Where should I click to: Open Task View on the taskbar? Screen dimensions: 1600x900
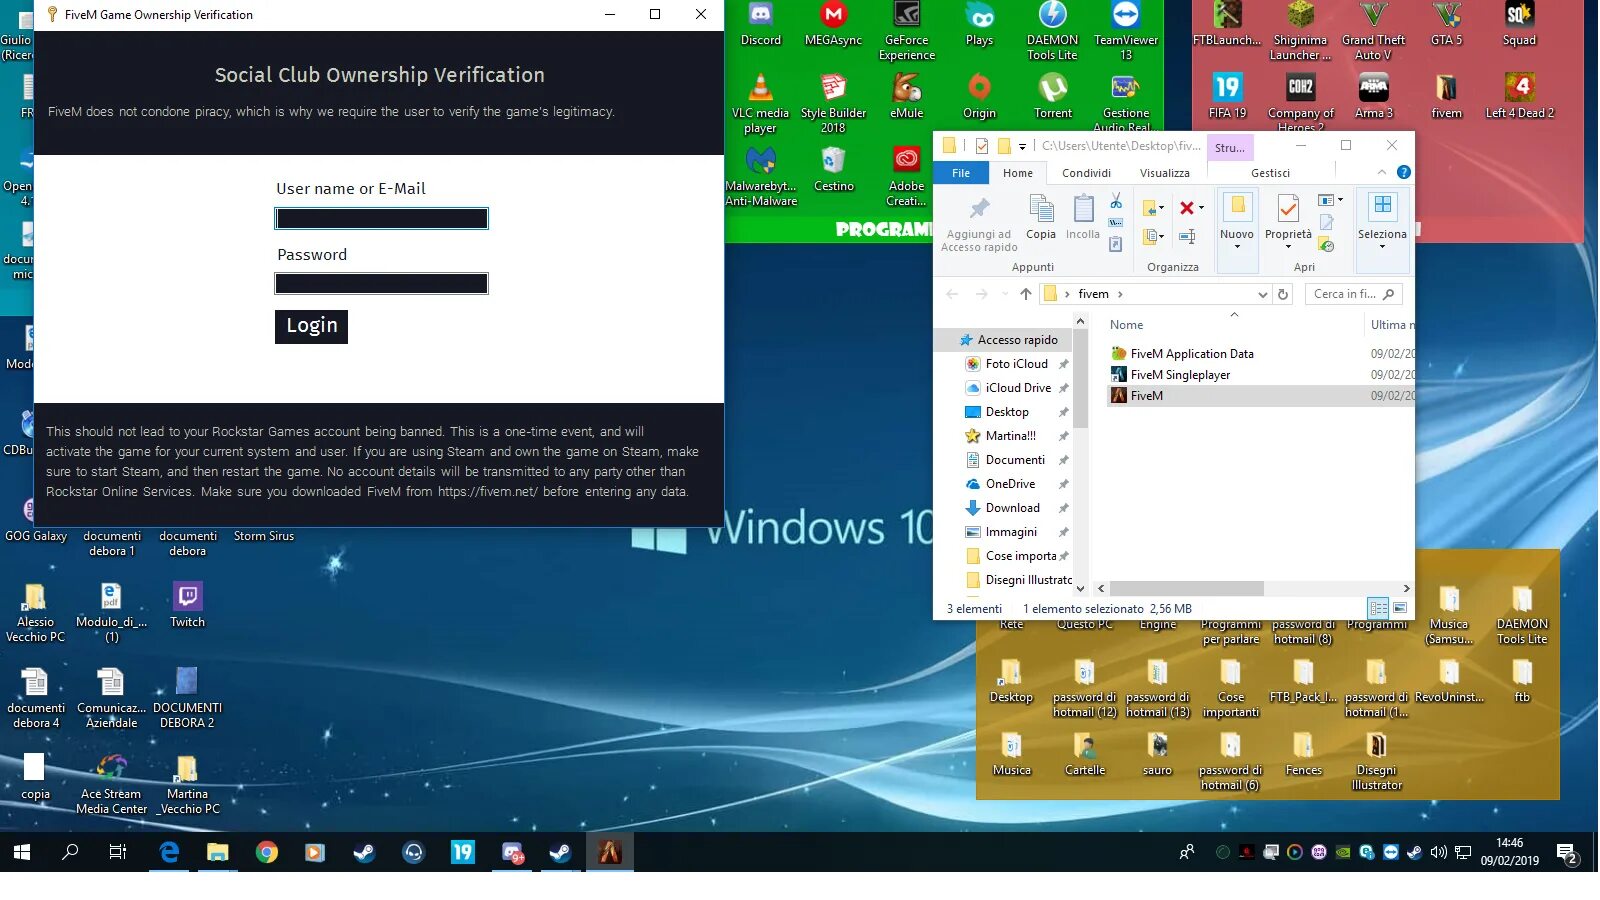pyautogui.click(x=118, y=852)
